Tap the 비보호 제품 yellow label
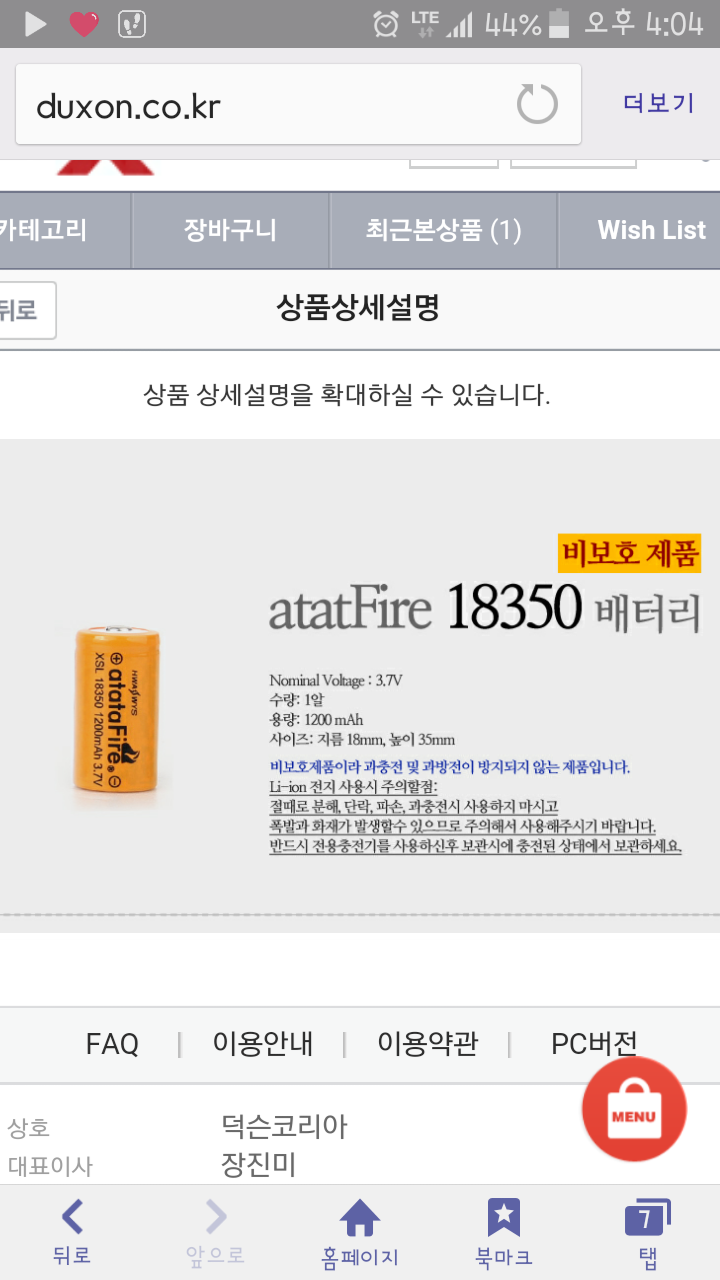 click(x=629, y=553)
